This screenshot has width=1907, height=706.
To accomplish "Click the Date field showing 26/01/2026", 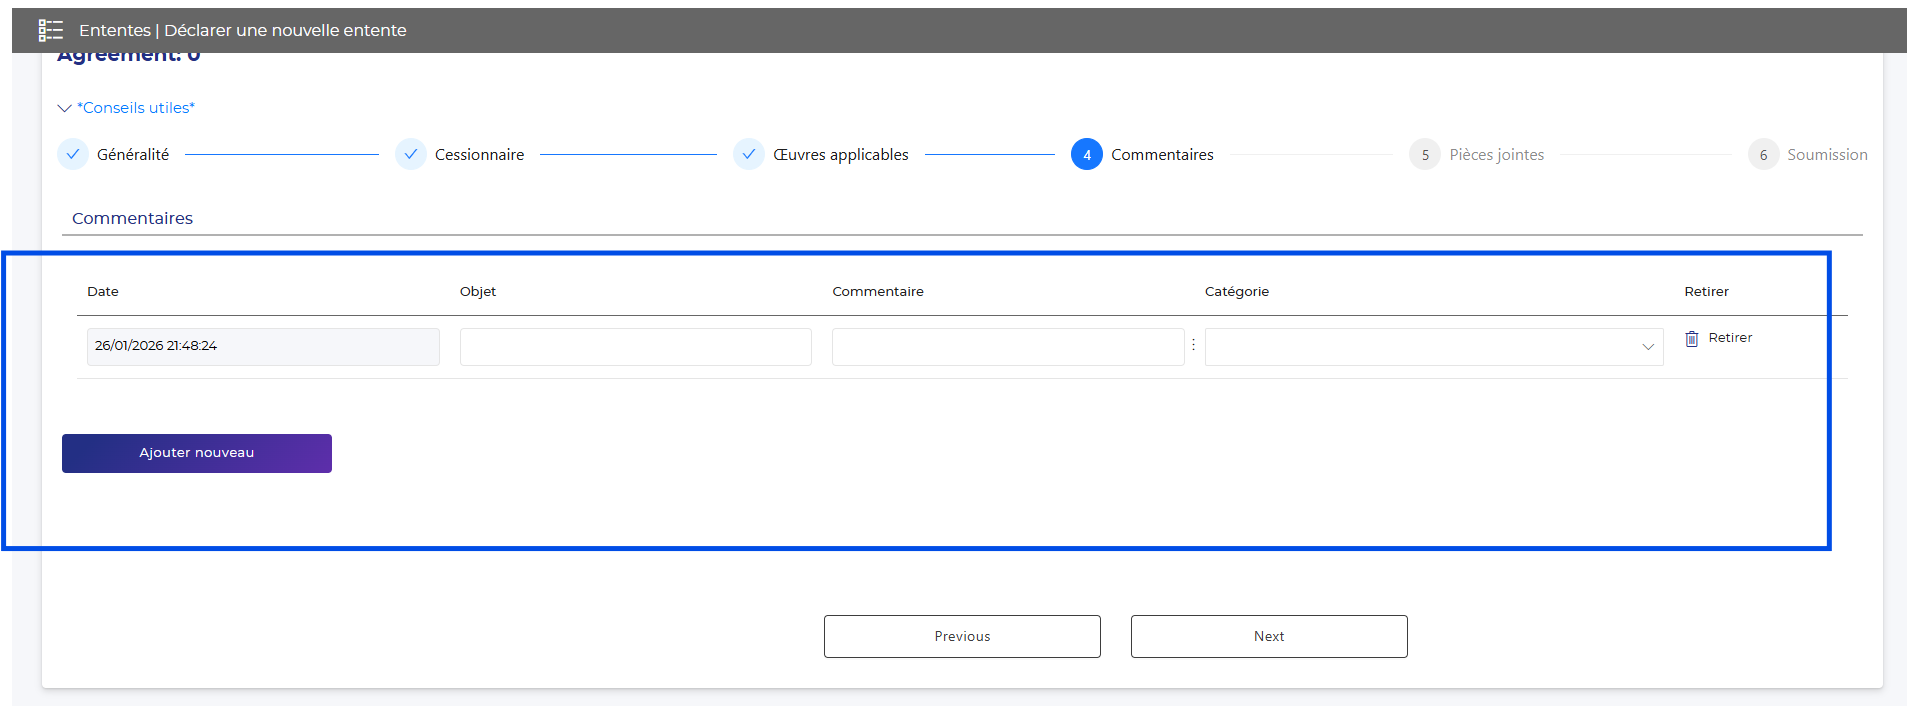I will pos(262,347).
